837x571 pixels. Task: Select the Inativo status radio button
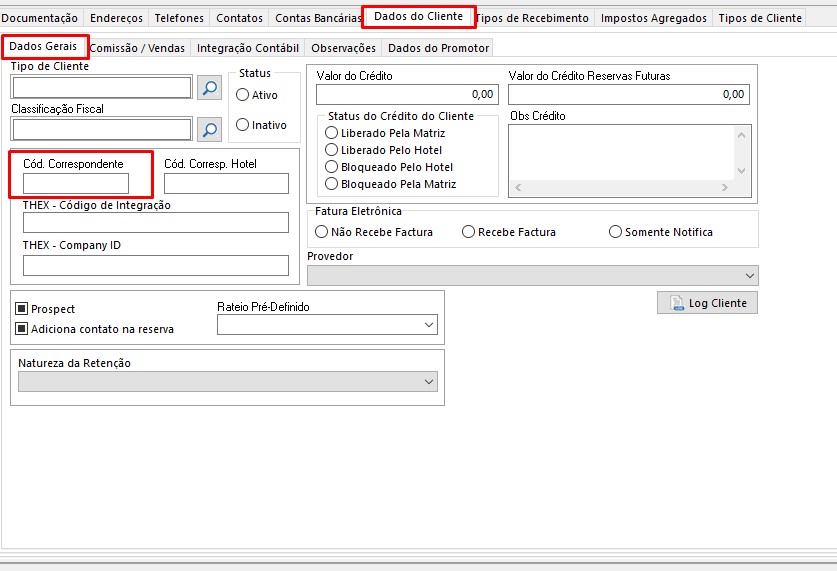(242, 125)
